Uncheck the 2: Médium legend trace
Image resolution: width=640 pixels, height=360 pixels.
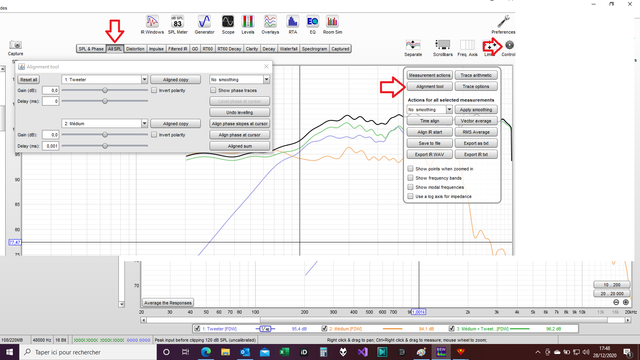pyautogui.click(x=324, y=328)
